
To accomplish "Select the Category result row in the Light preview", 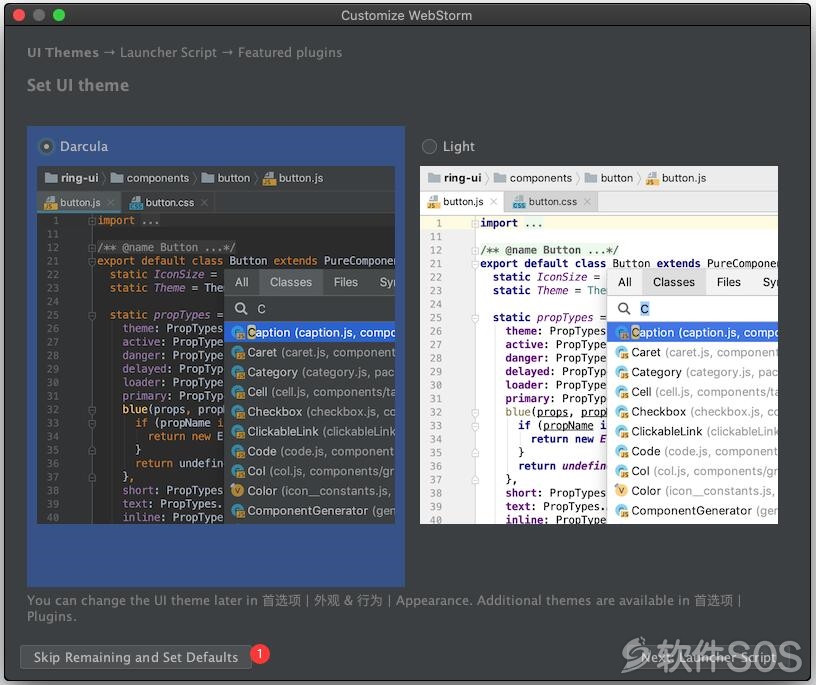I will (x=693, y=372).
